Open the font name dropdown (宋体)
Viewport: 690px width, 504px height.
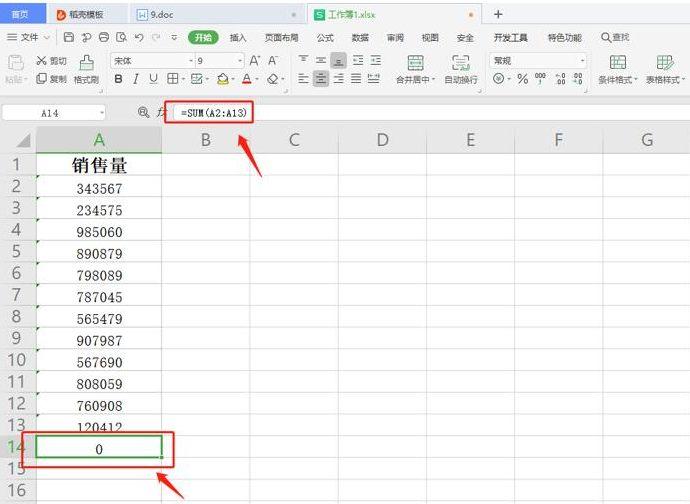tap(191, 61)
